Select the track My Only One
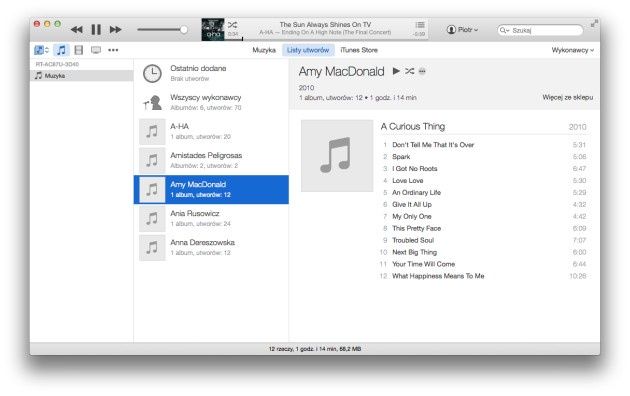The height and width of the screenshot is (396, 630). click(484, 216)
